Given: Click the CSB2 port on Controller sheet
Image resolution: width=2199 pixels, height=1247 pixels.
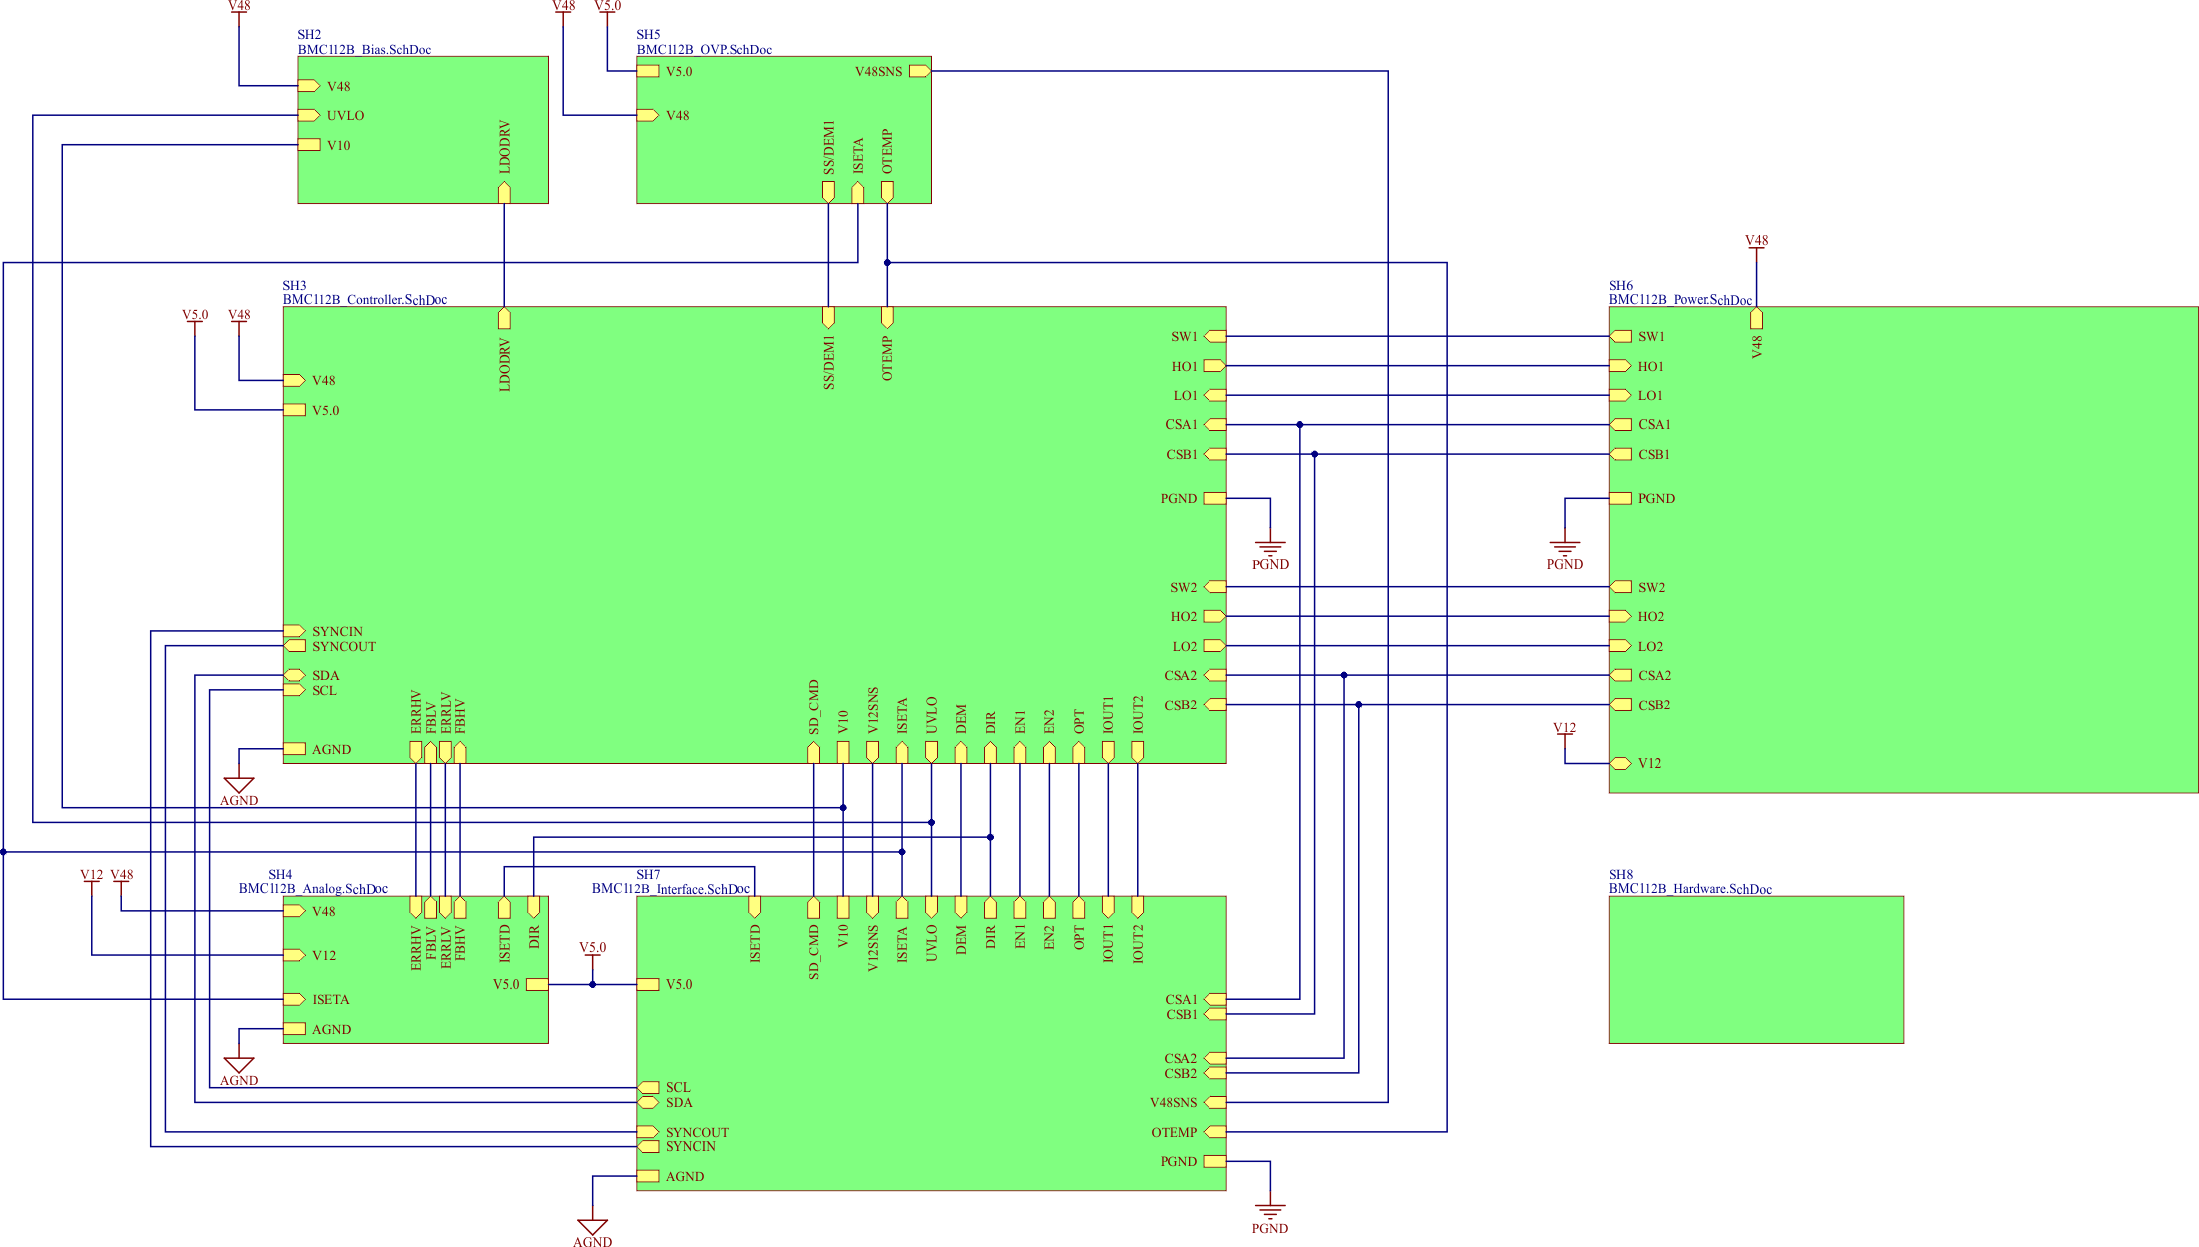Looking at the screenshot, I should tap(1214, 705).
